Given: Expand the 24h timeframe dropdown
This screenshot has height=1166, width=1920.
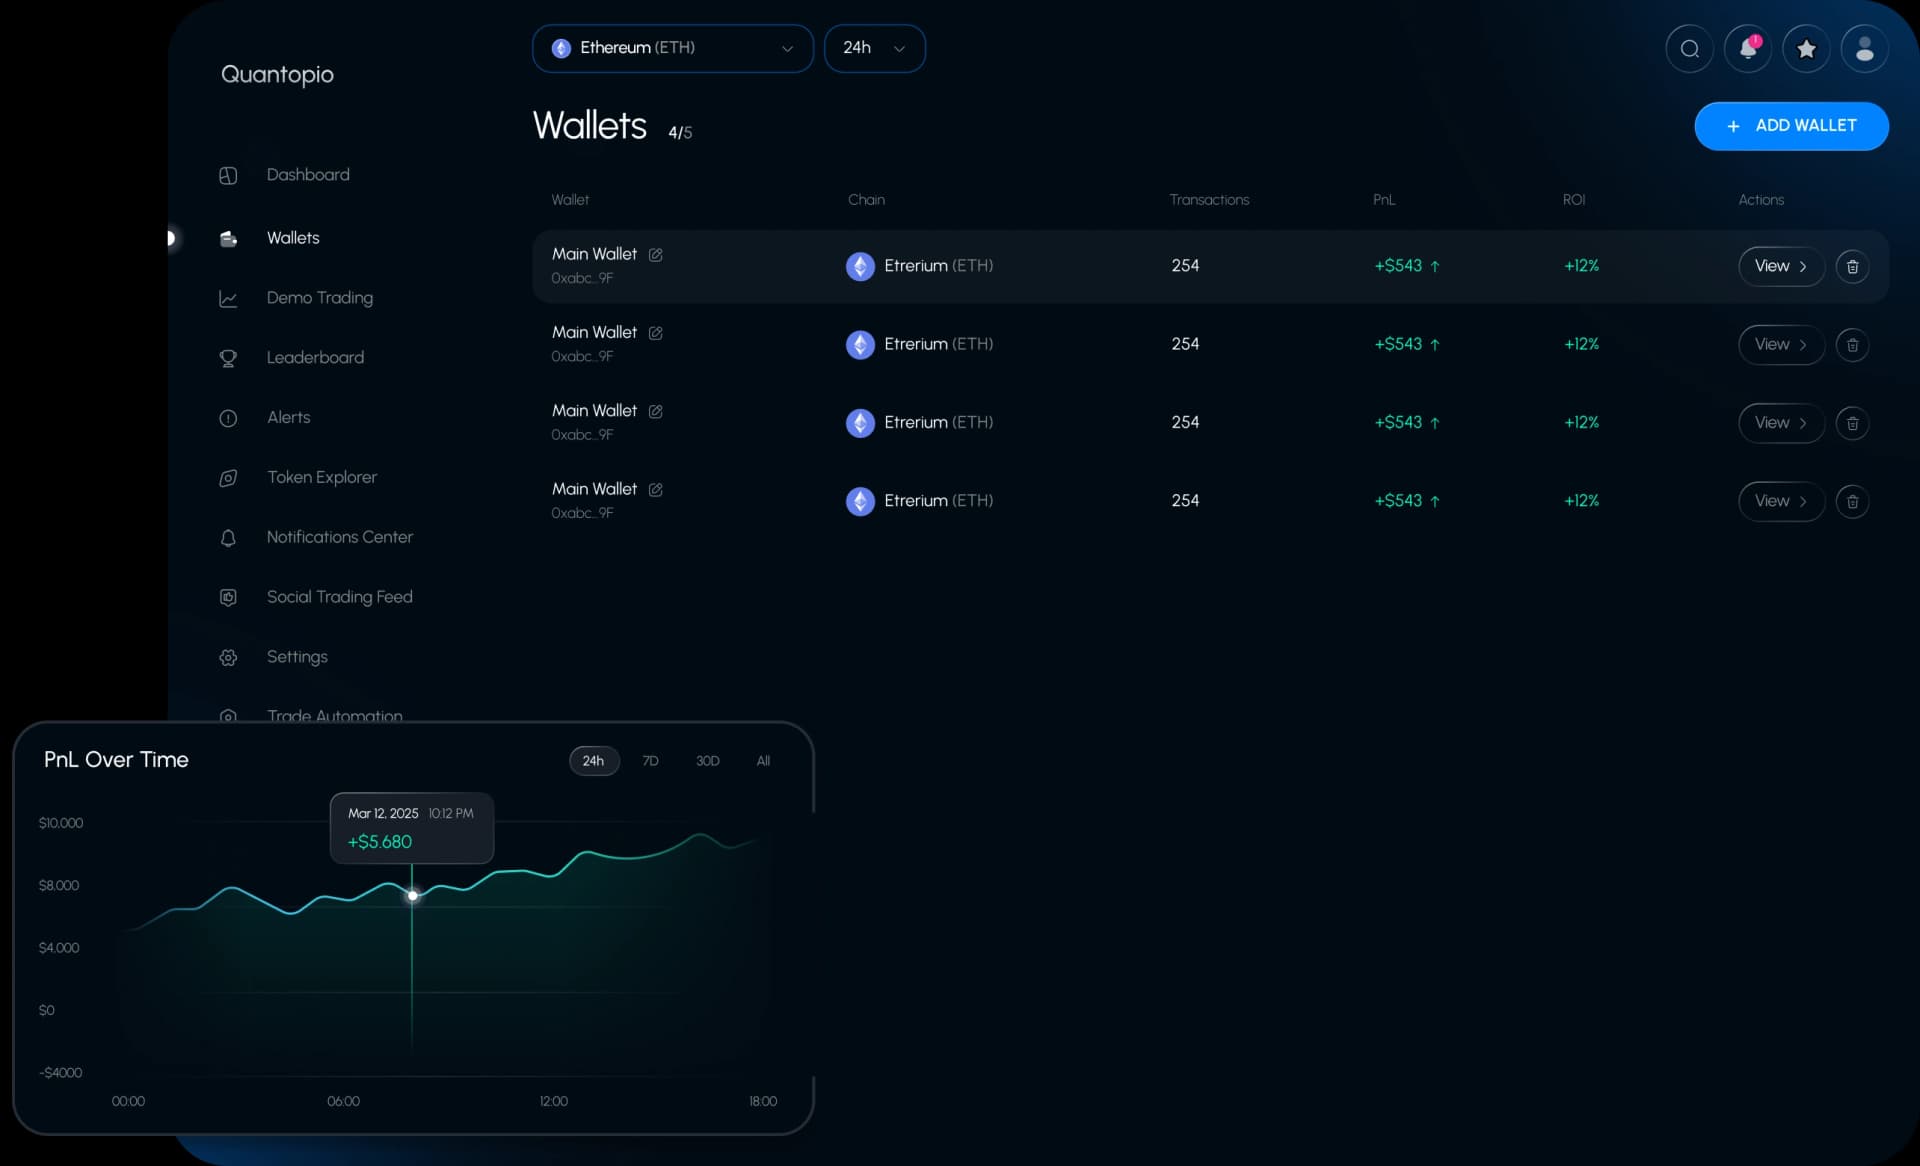Looking at the screenshot, I should coord(874,48).
